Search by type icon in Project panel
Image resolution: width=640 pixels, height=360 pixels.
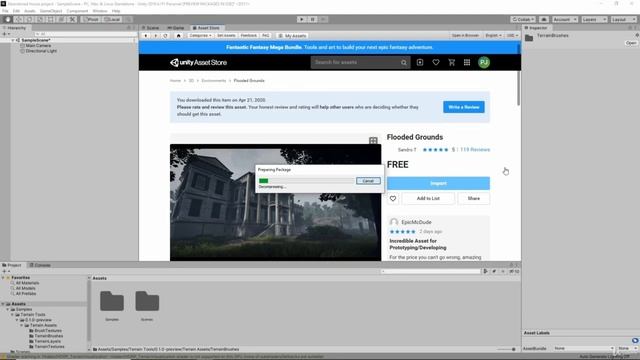pos(486,271)
